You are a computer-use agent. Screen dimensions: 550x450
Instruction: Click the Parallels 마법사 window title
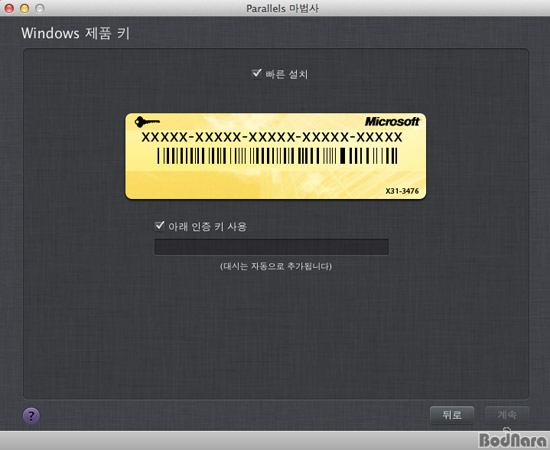(282, 8)
